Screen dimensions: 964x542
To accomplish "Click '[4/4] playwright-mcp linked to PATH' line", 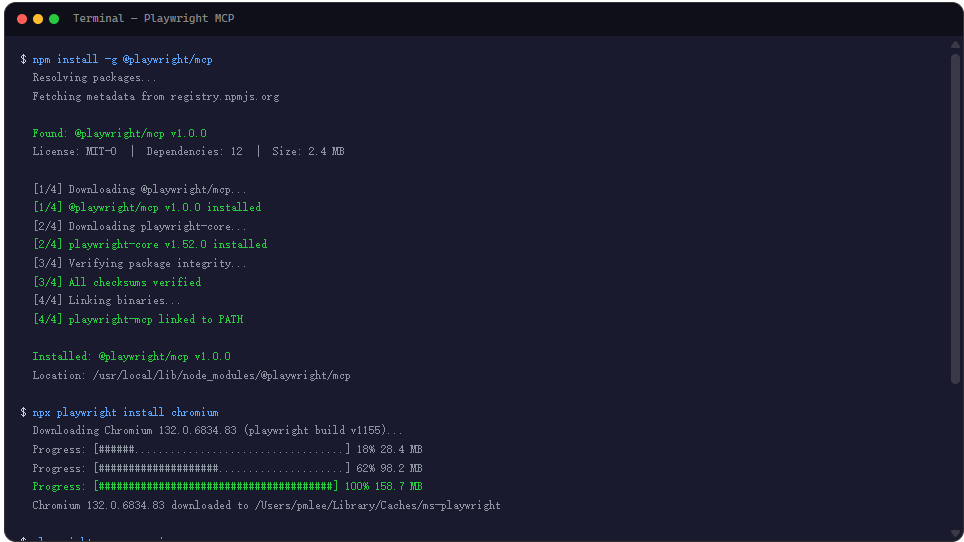I will click(138, 320).
